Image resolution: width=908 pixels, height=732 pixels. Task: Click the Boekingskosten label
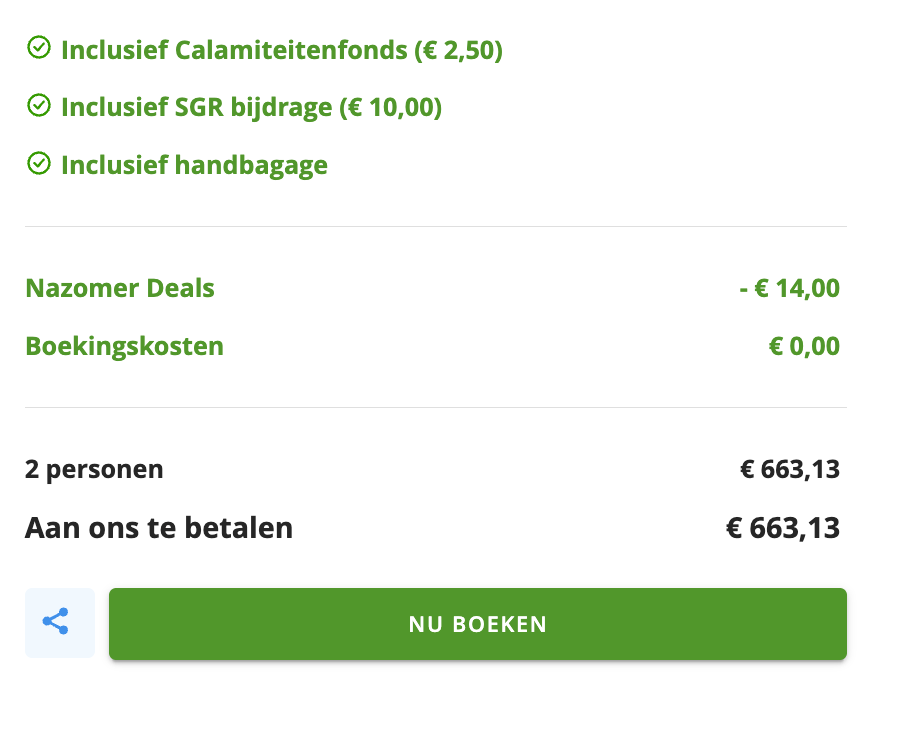(x=124, y=347)
